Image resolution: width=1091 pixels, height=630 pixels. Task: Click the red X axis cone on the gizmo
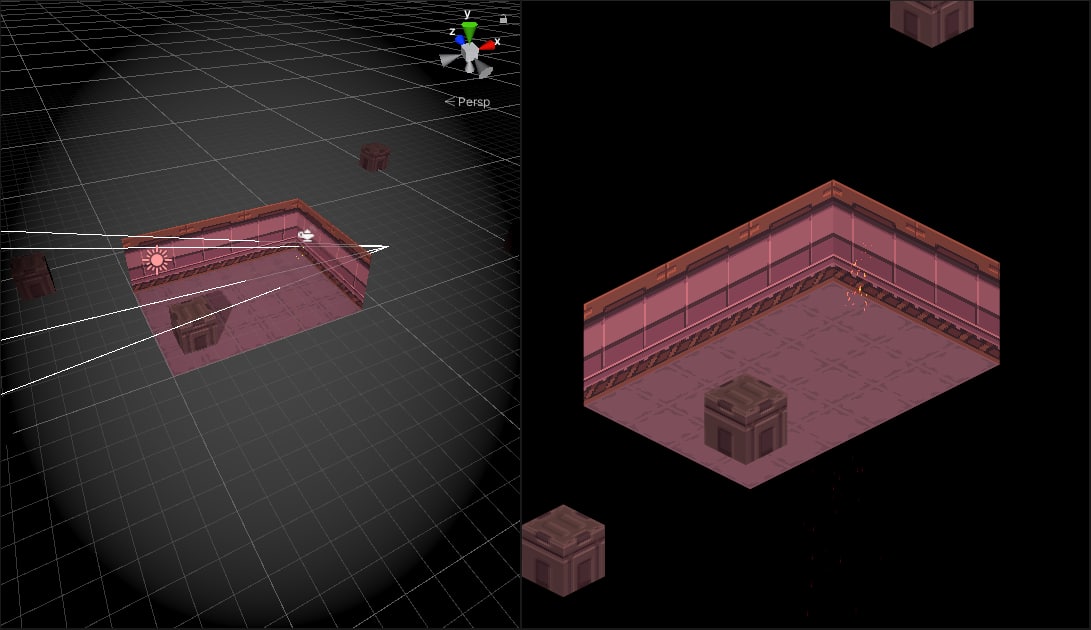pyautogui.click(x=488, y=45)
